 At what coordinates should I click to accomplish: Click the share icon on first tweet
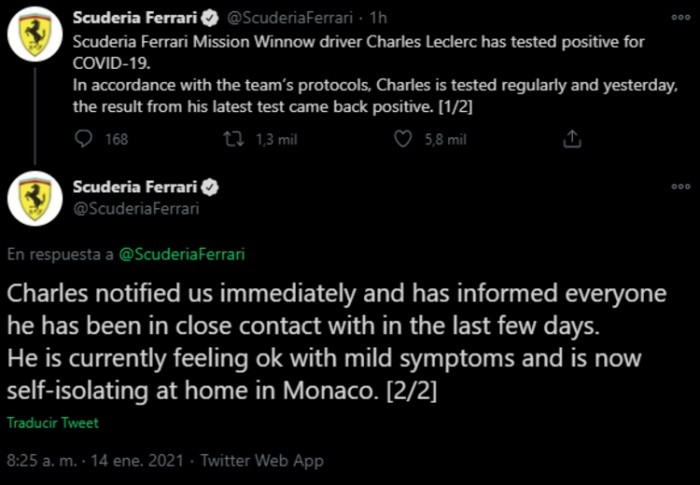[572, 140]
